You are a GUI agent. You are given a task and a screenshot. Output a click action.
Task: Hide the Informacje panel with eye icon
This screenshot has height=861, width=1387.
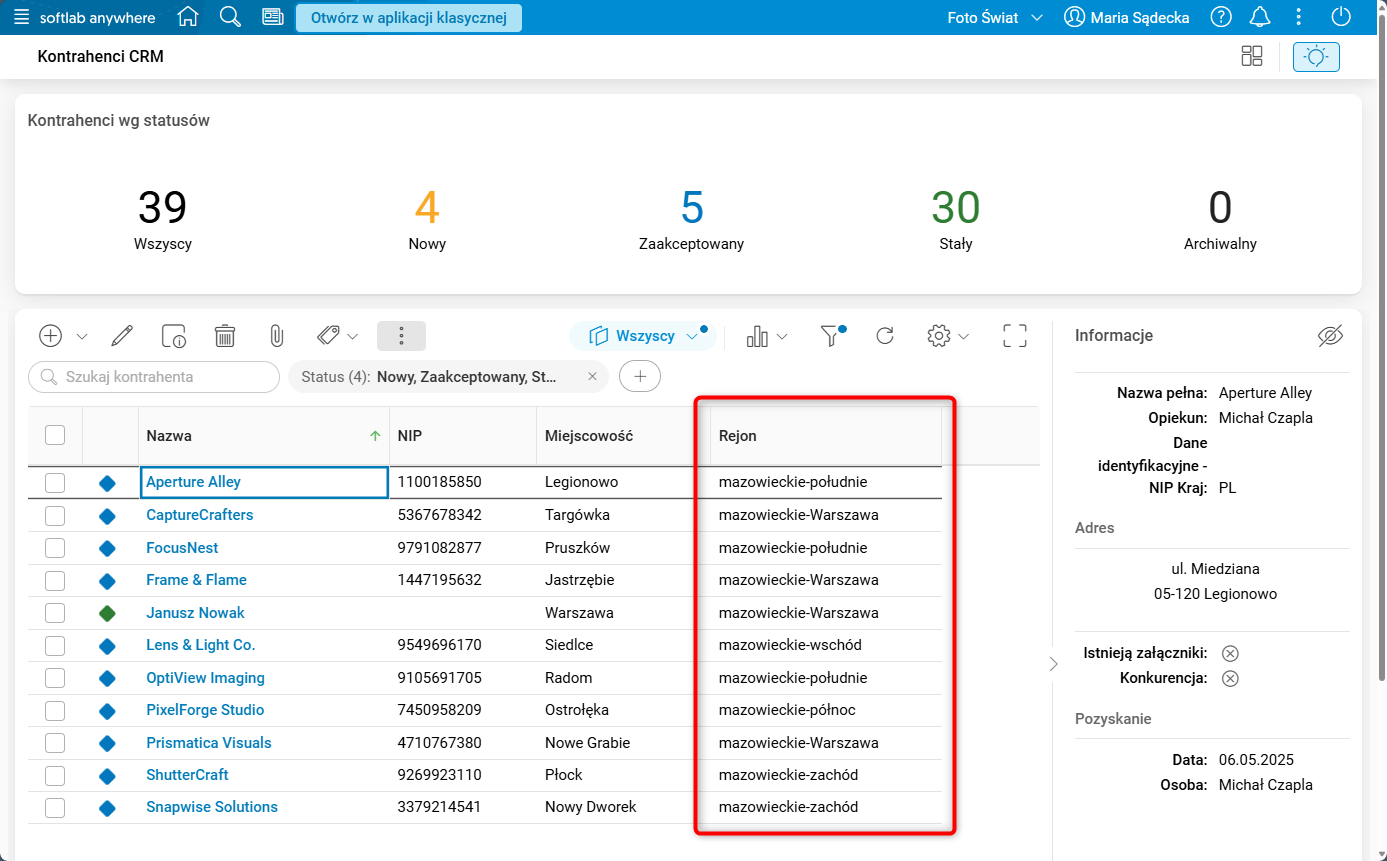click(1330, 336)
